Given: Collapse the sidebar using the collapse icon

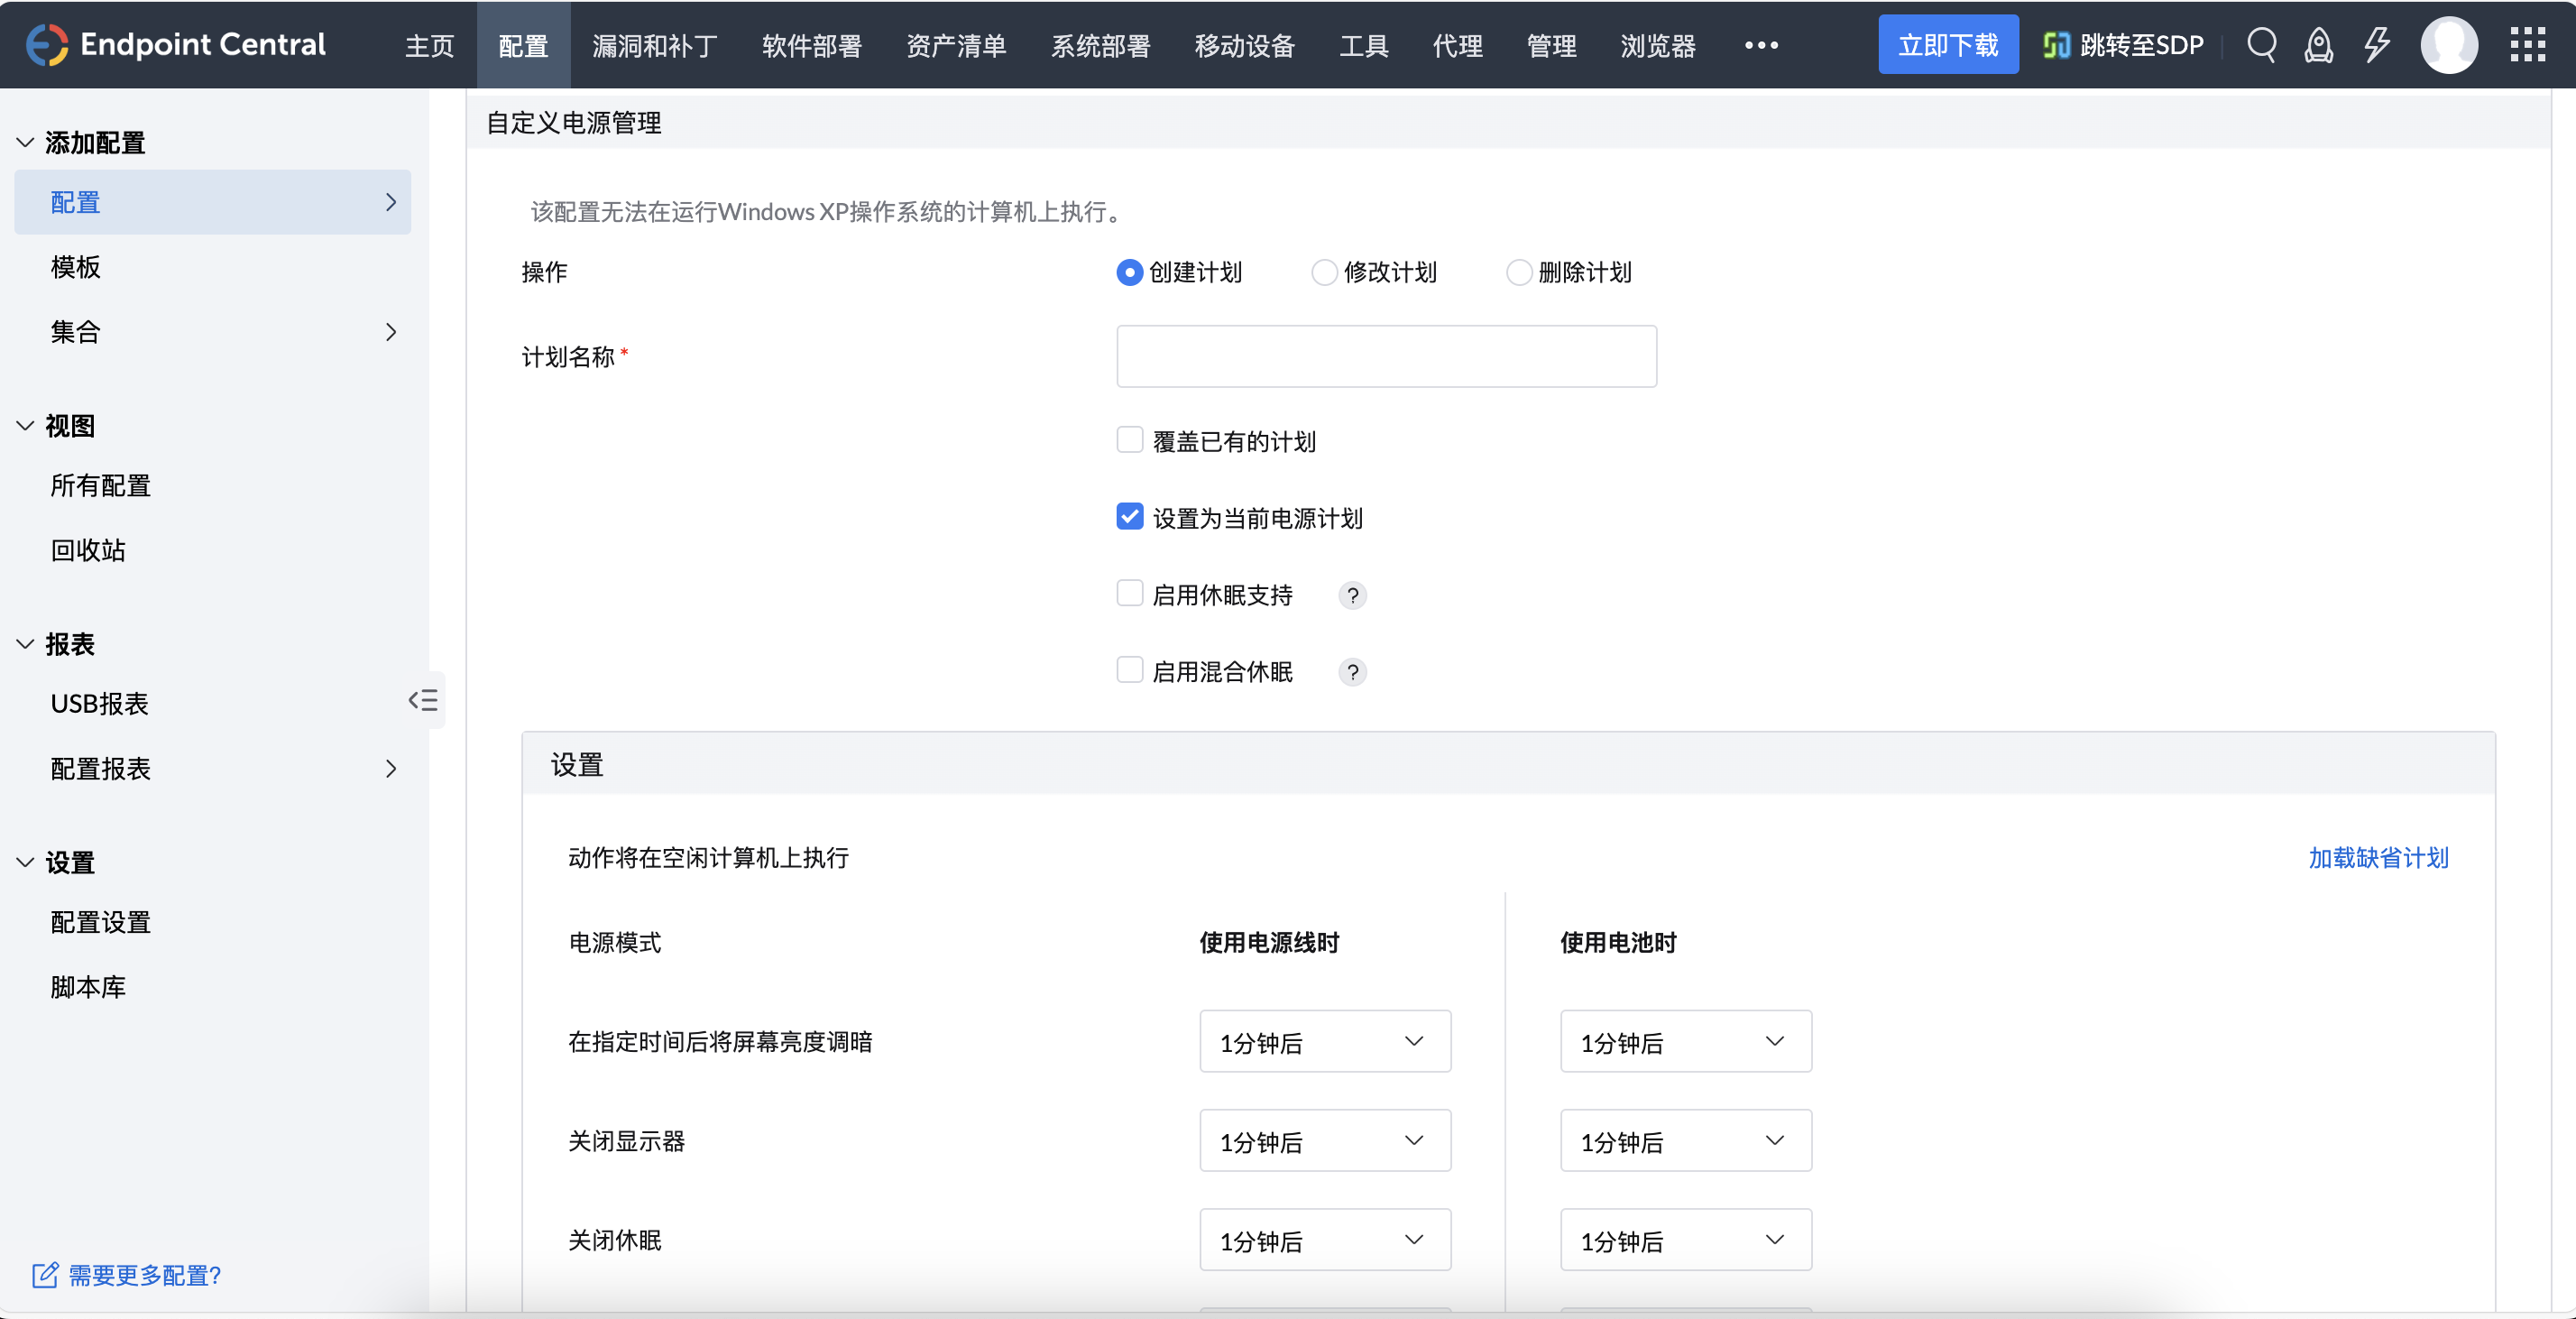Looking at the screenshot, I should 423,700.
